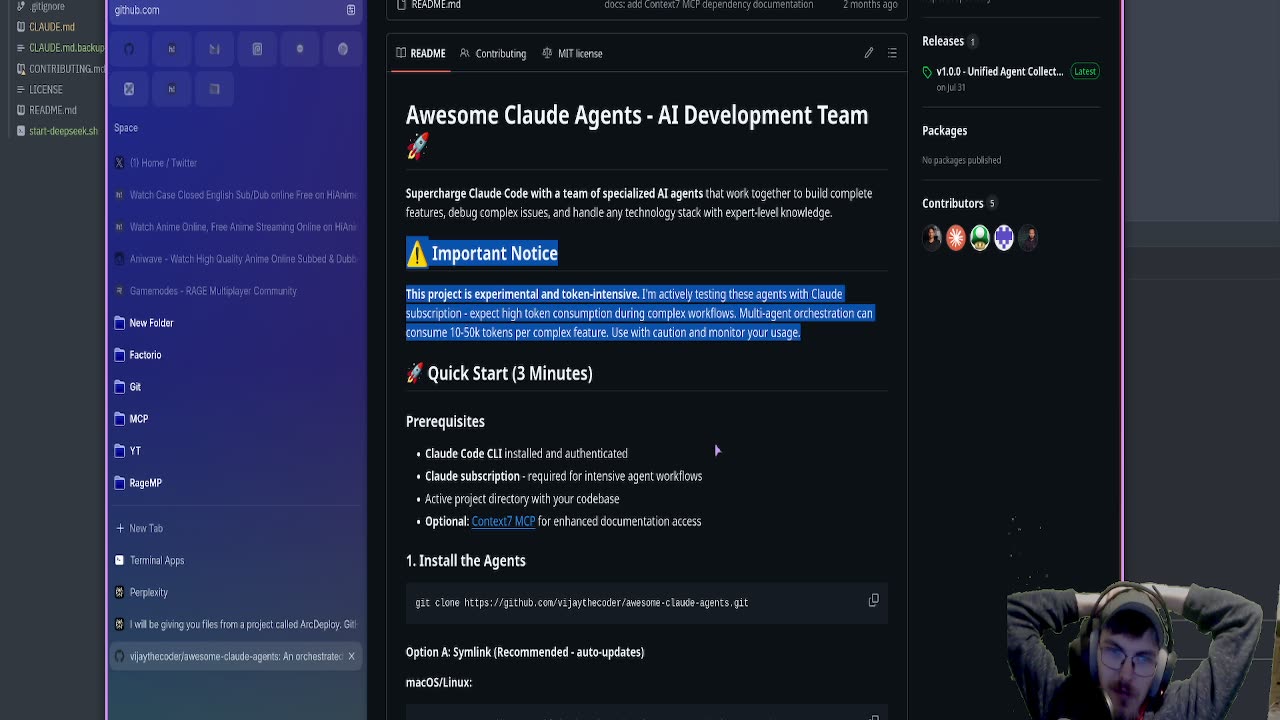Select the vijaythecoder awesome-claude-agents tab

pos(237,656)
